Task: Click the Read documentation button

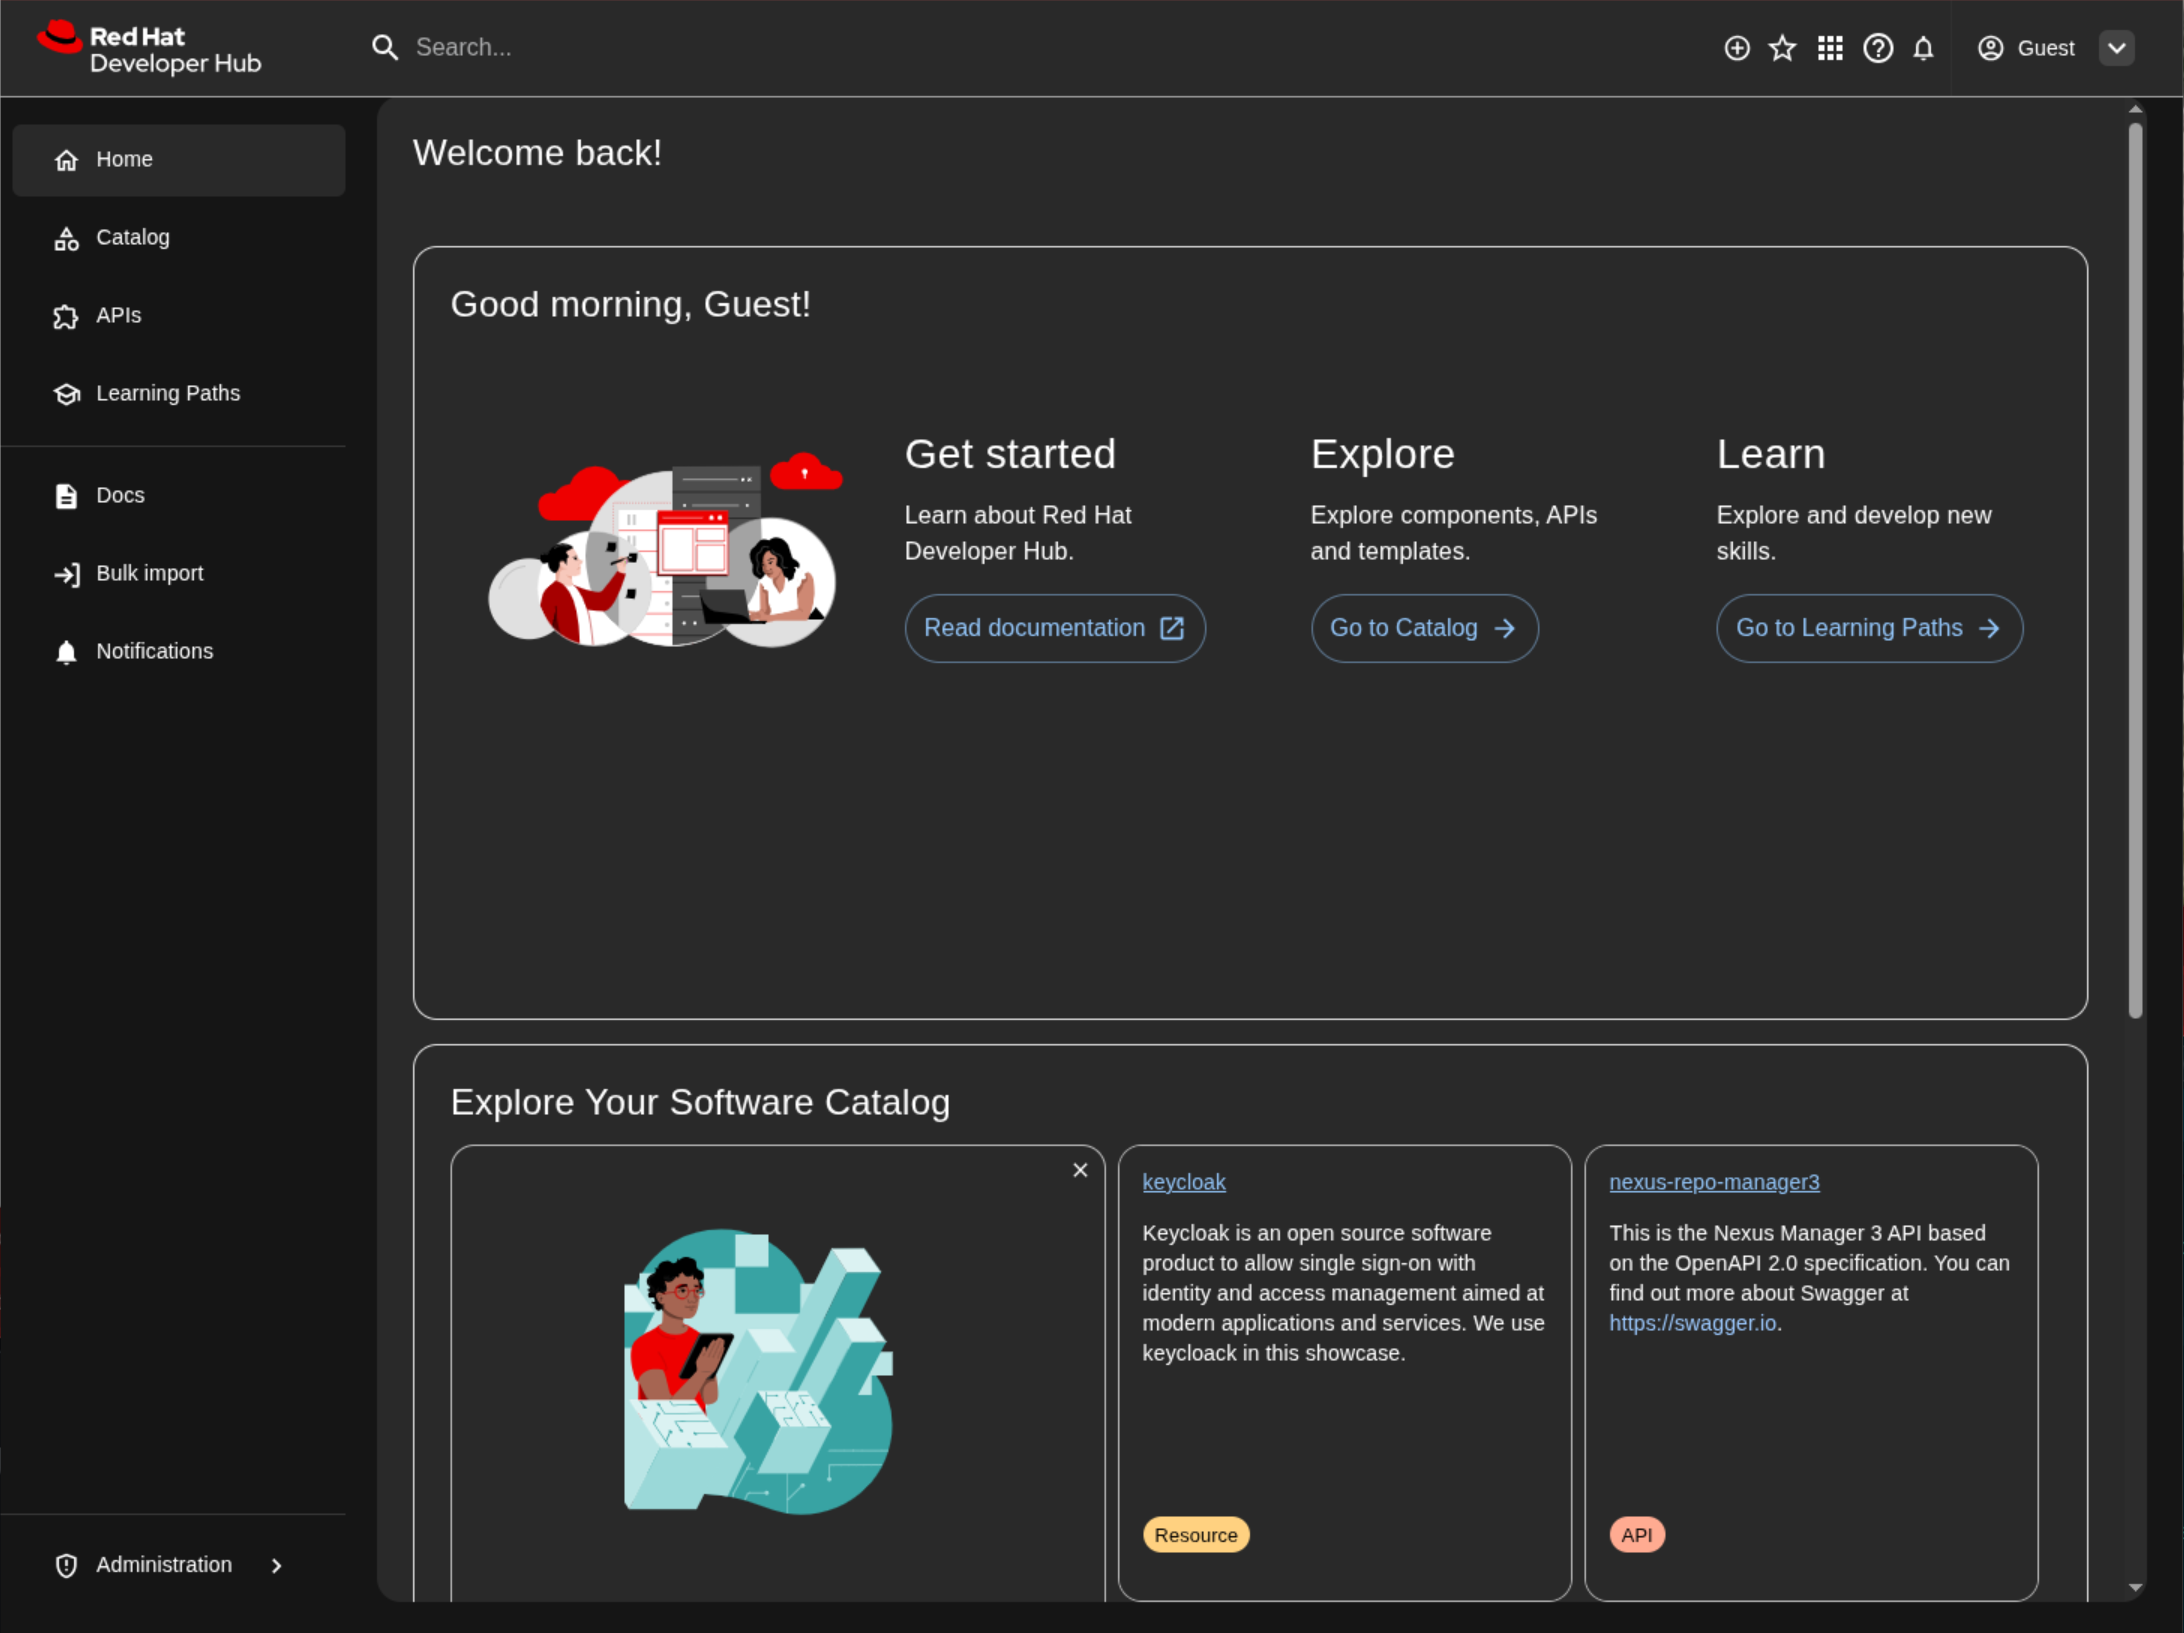Action: coord(1054,628)
